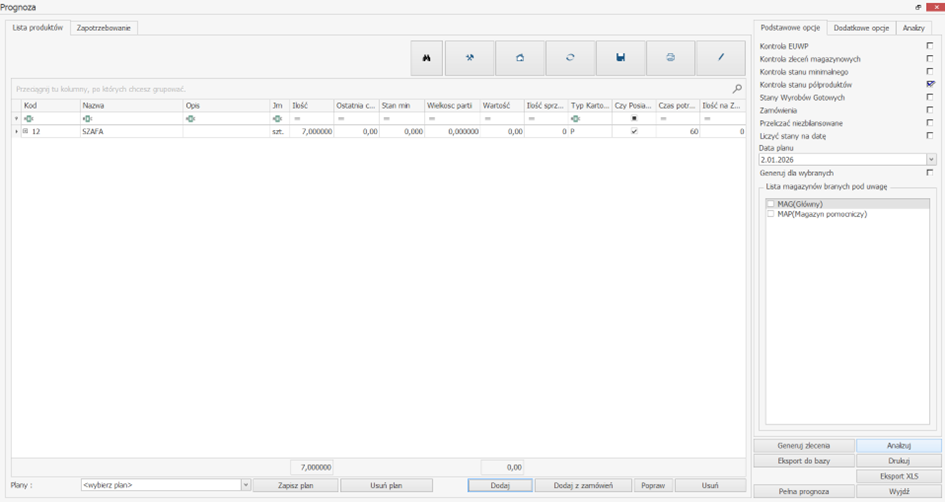
Task: Open the Plany plan selection dropdown
Action: pos(246,485)
